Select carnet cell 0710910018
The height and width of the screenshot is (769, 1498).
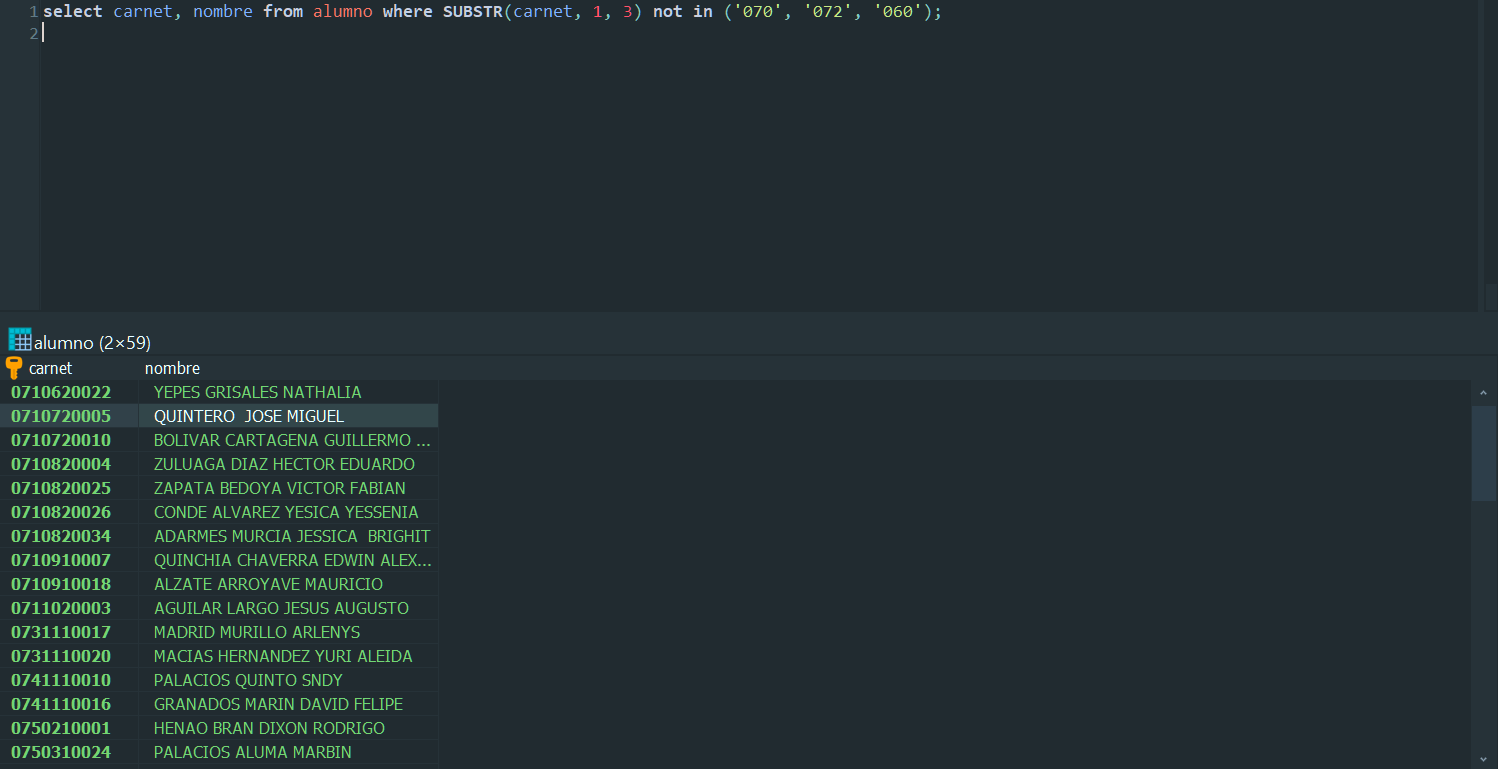point(61,584)
